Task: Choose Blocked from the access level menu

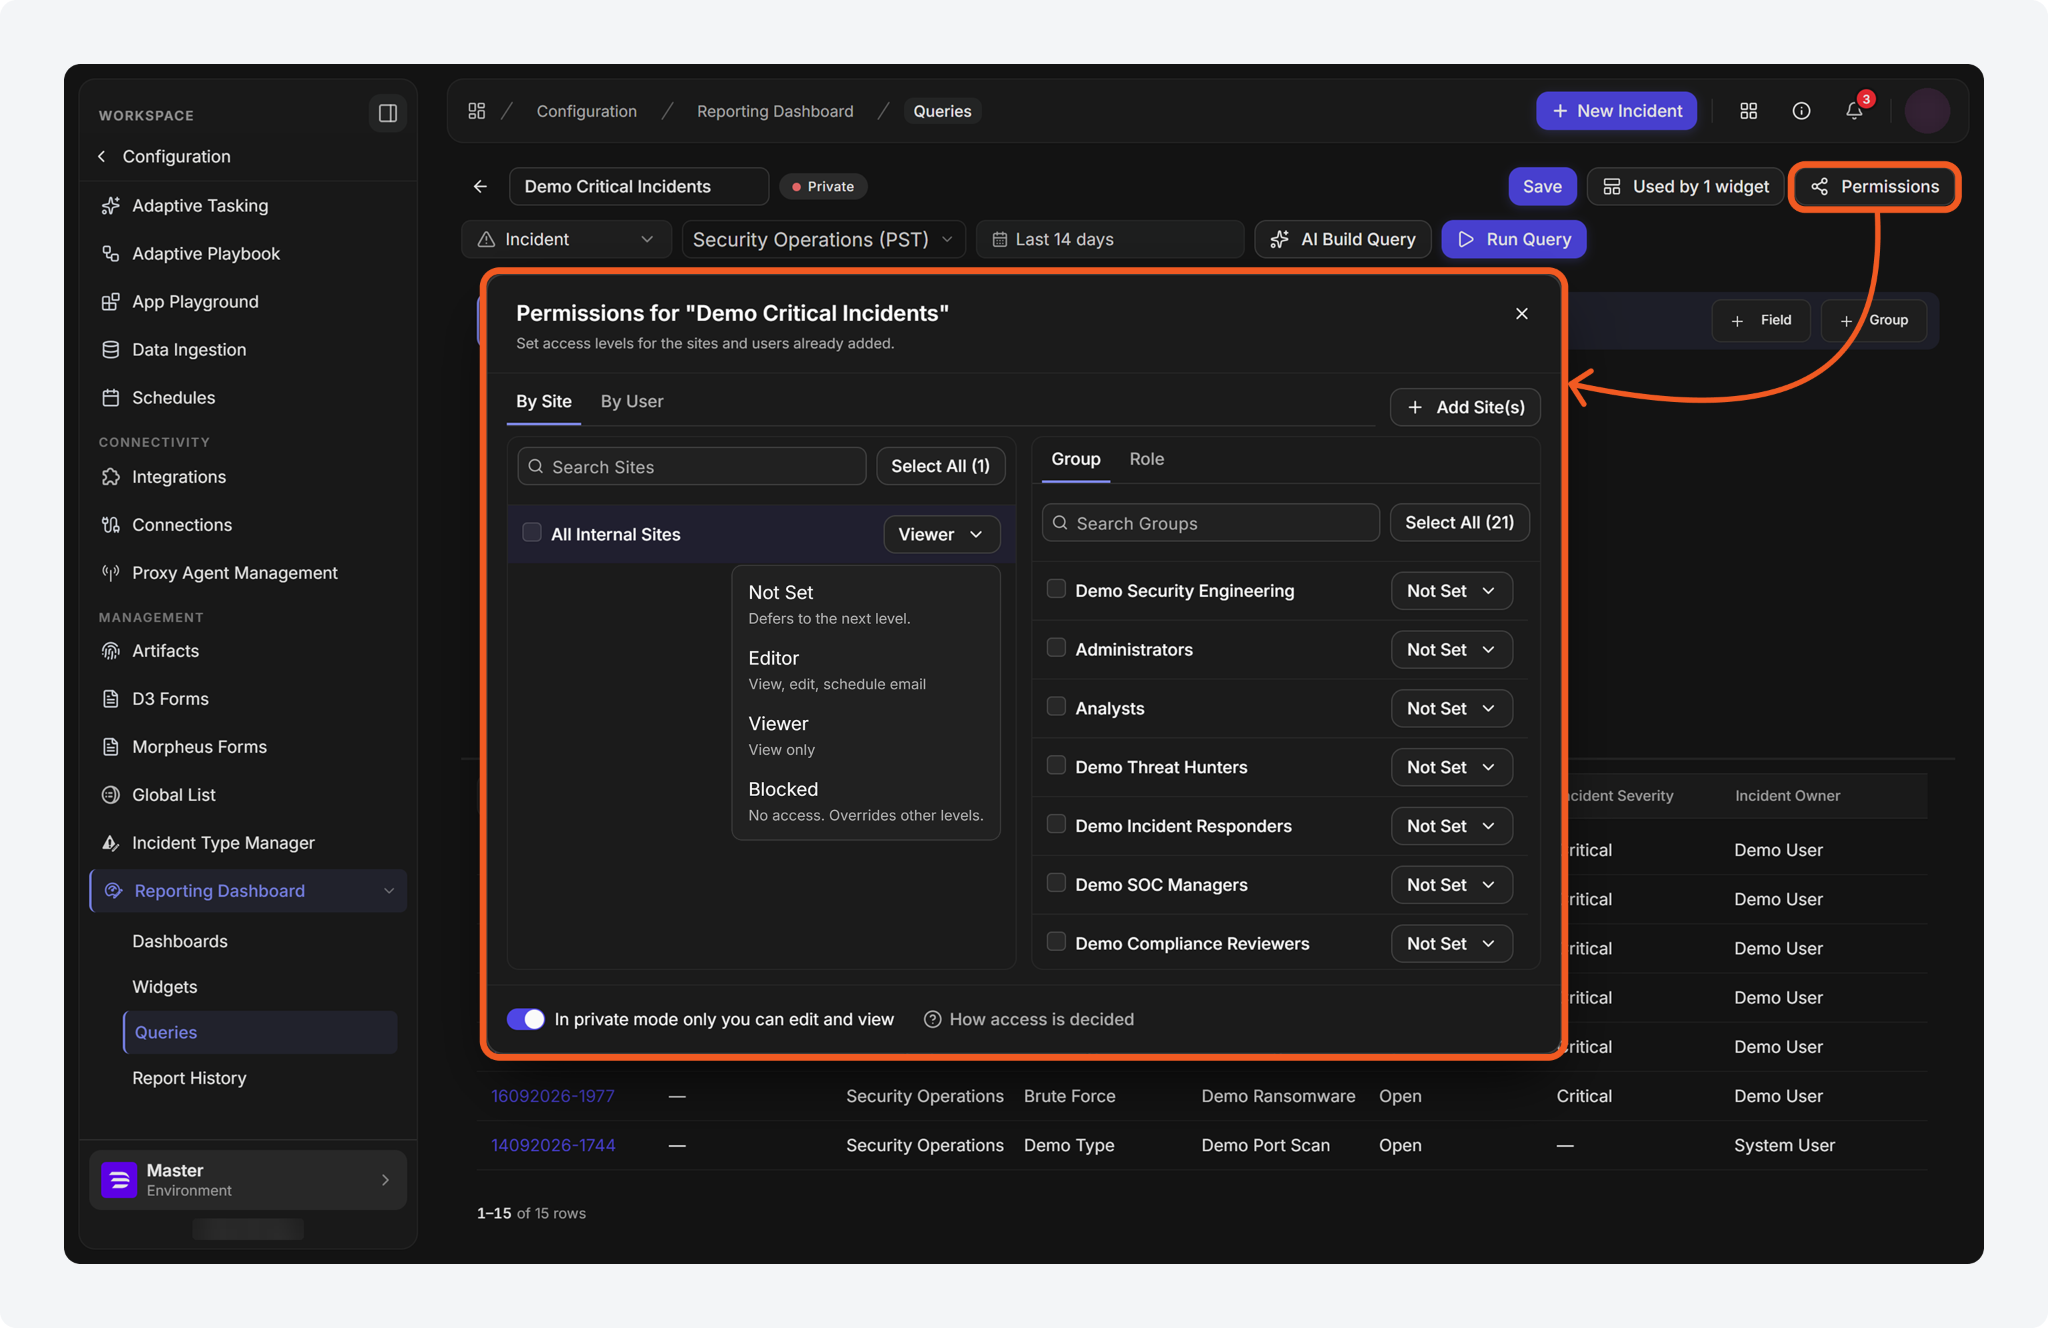Action: click(866, 801)
